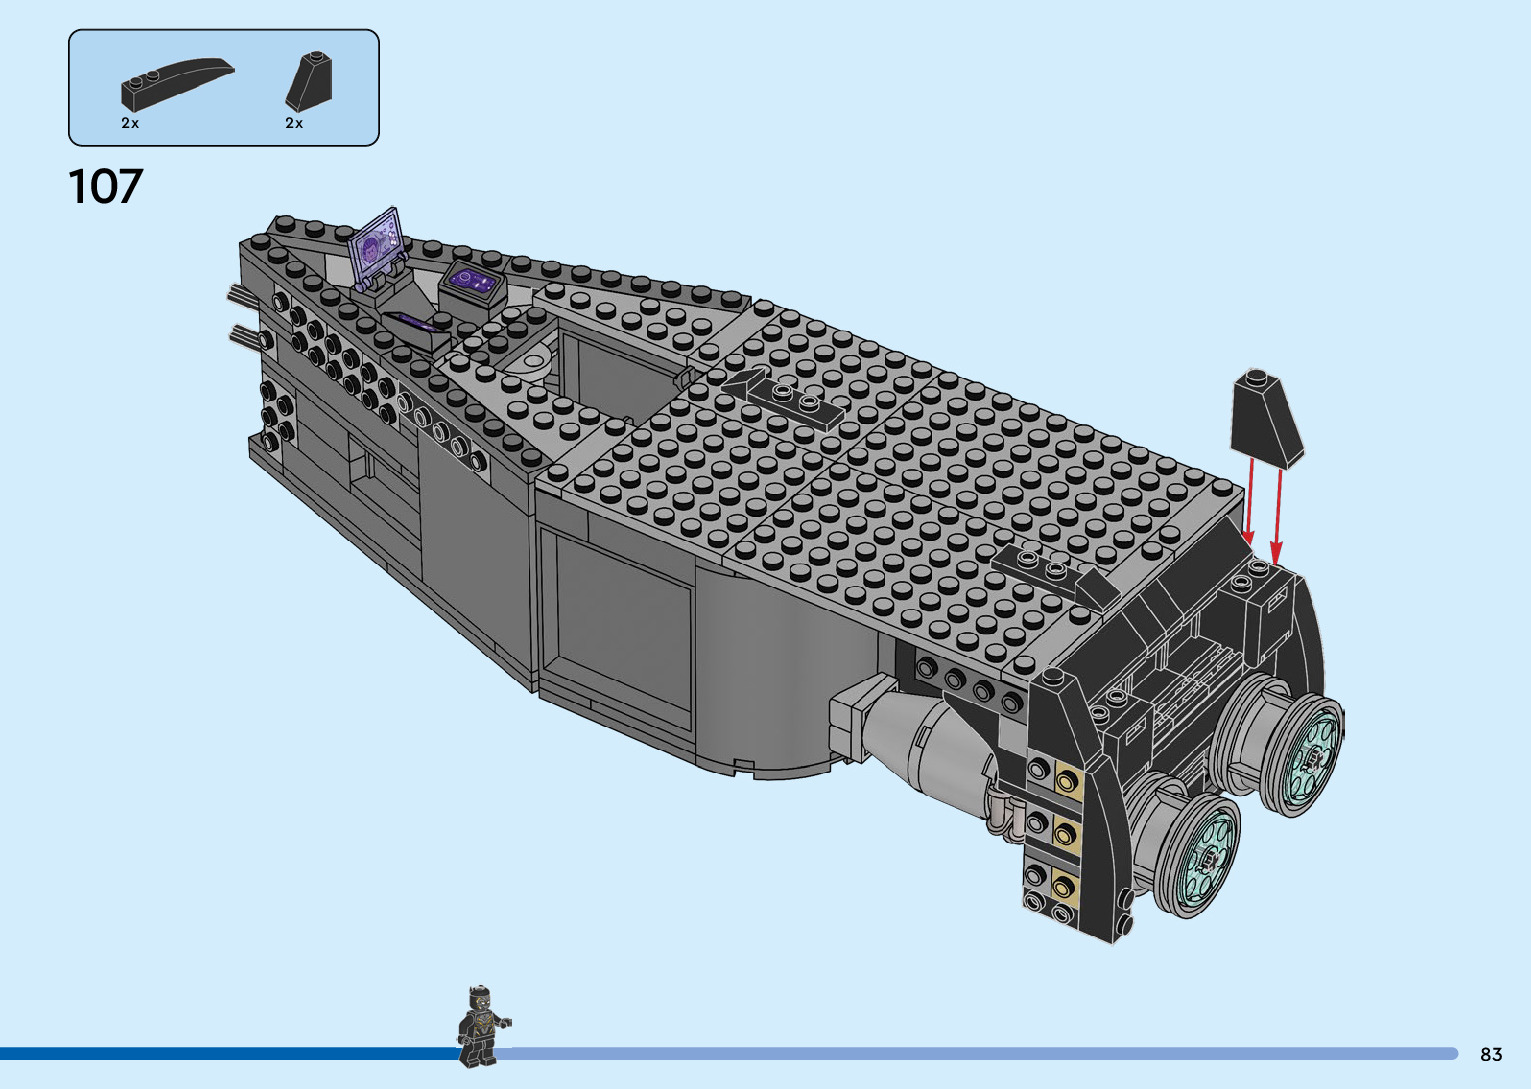Click the Black Panther minifigure progress marker
The image size is (1531, 1089).
pyautogui.click(x=480, y=1025)
